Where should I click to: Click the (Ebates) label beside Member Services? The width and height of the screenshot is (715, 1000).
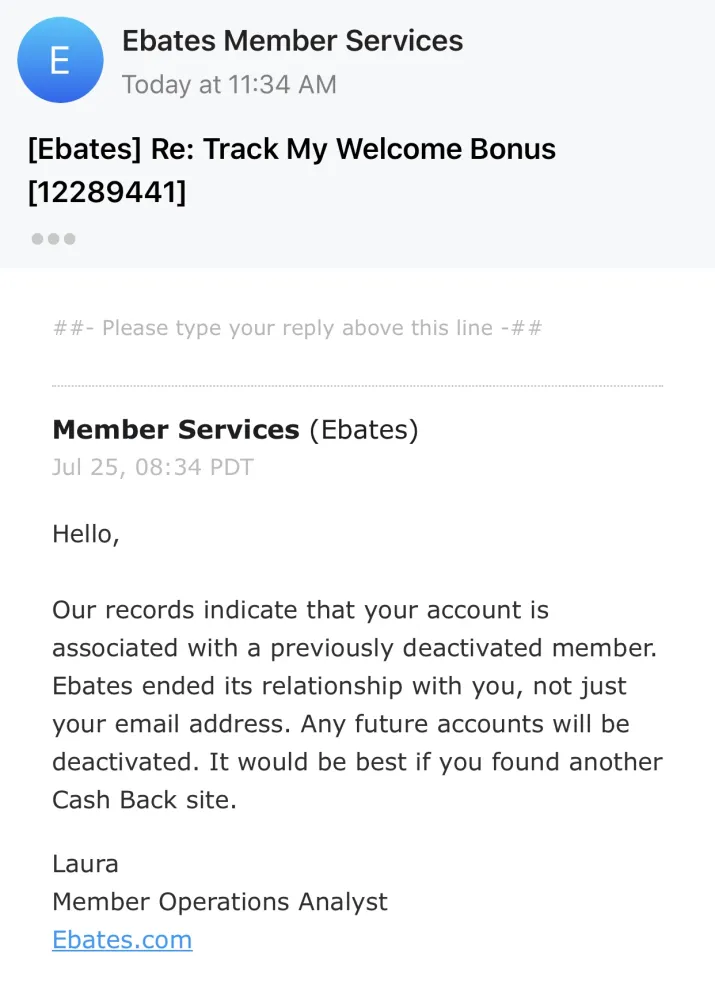point(363,430)
